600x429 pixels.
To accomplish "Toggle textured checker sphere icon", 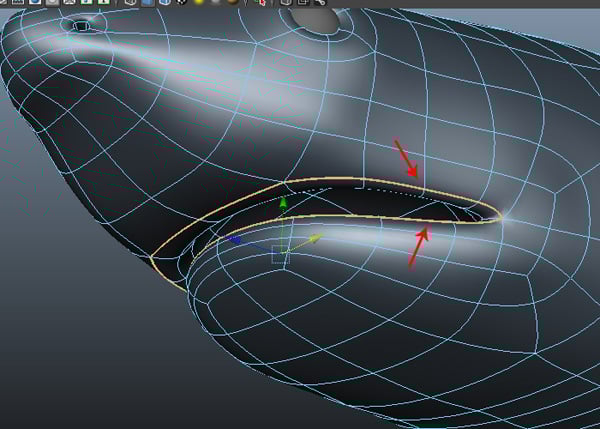I will pos(181,2).
